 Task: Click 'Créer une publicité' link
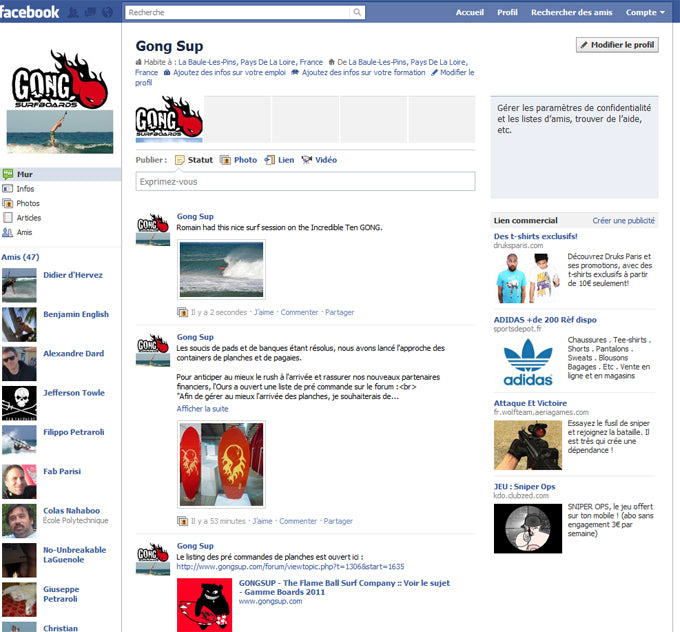(x=624, y=220)
